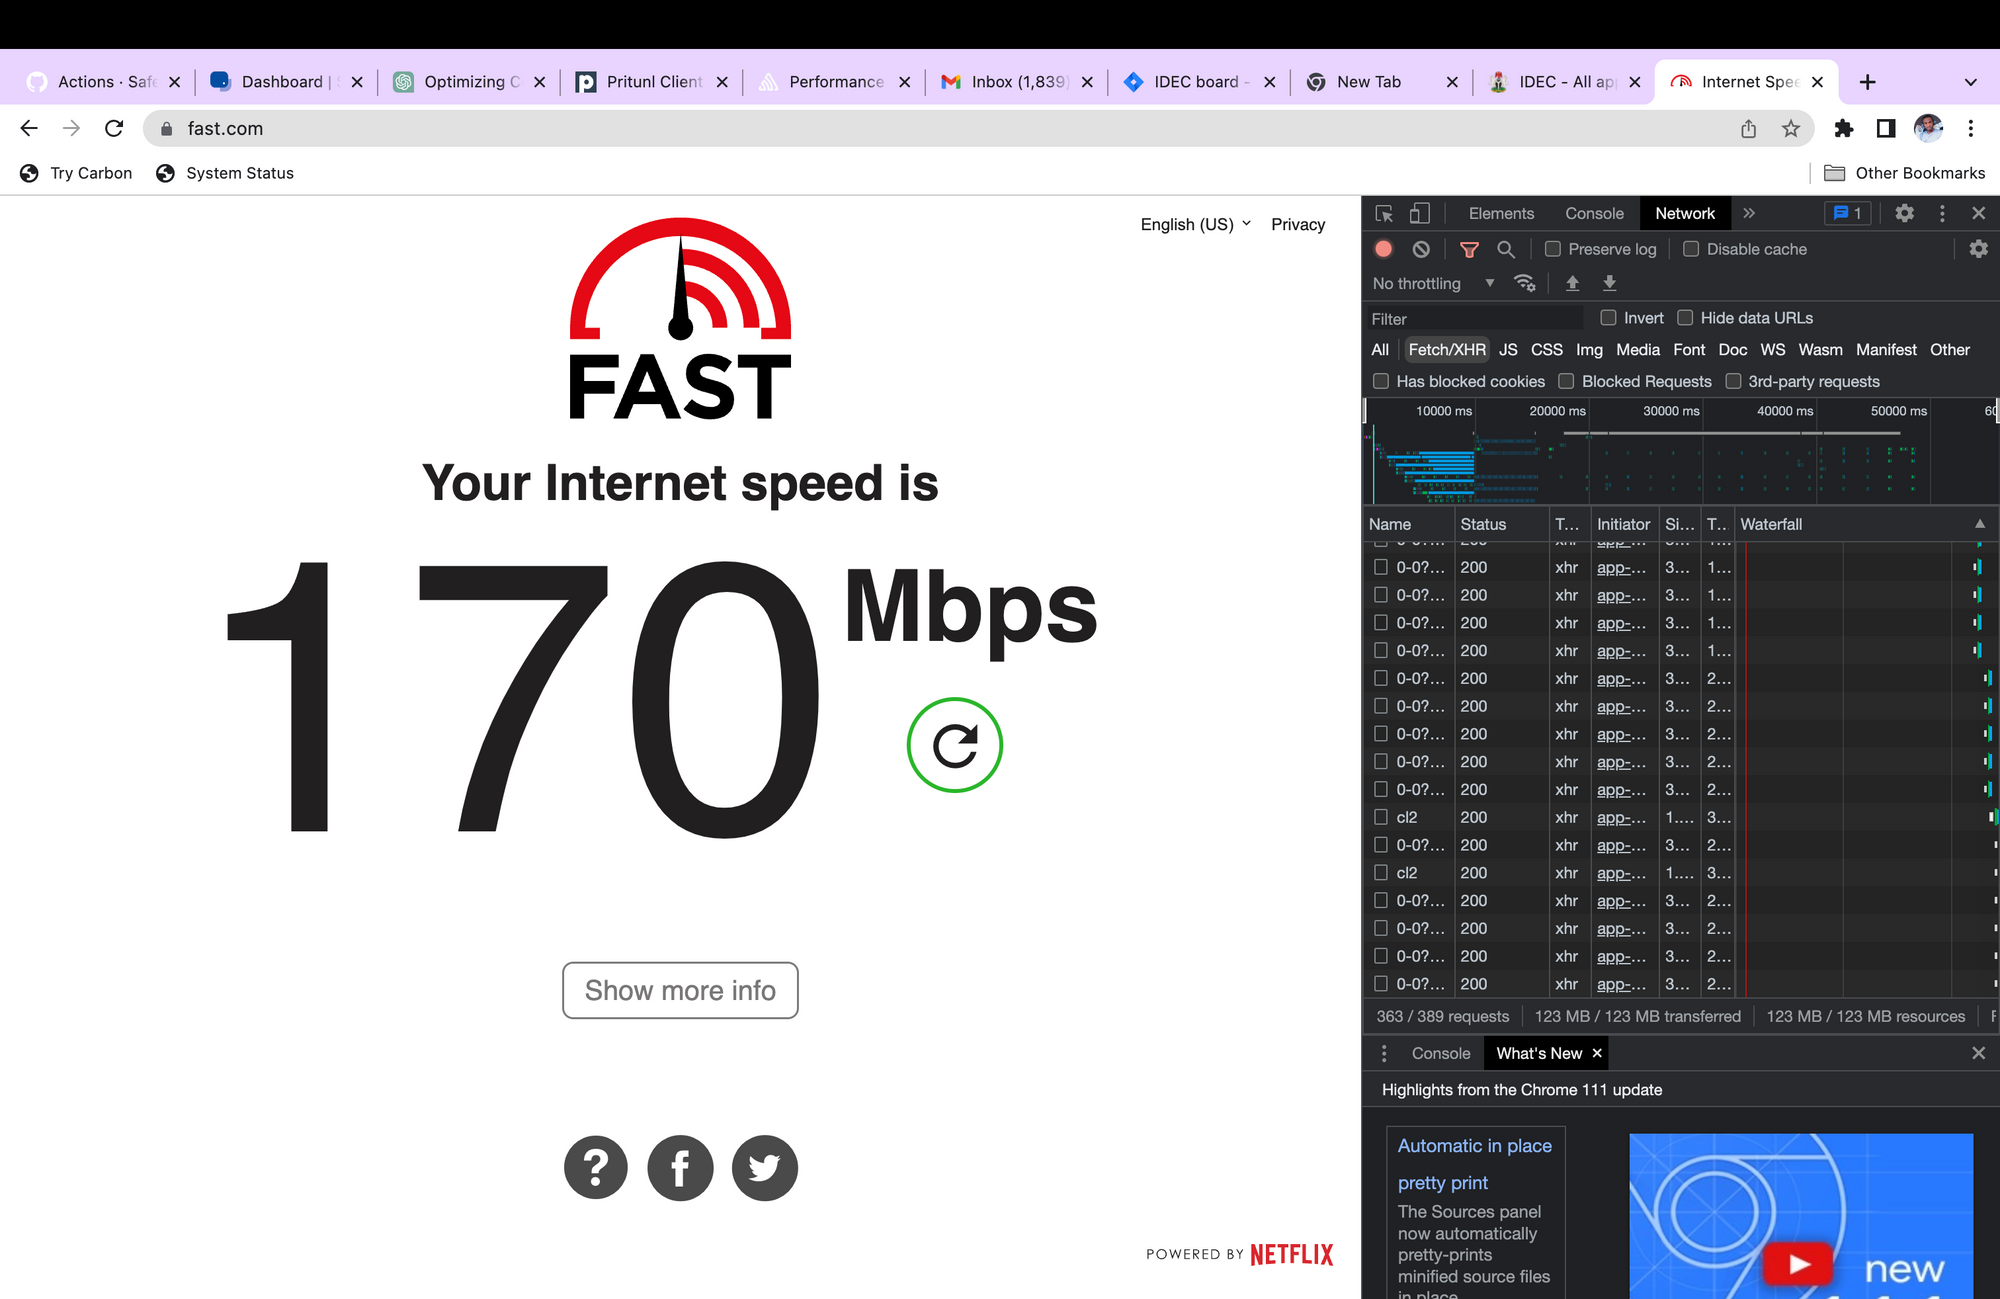
Task: Open network conditions wifi gear icon
Action: [x=1525, y=283]
